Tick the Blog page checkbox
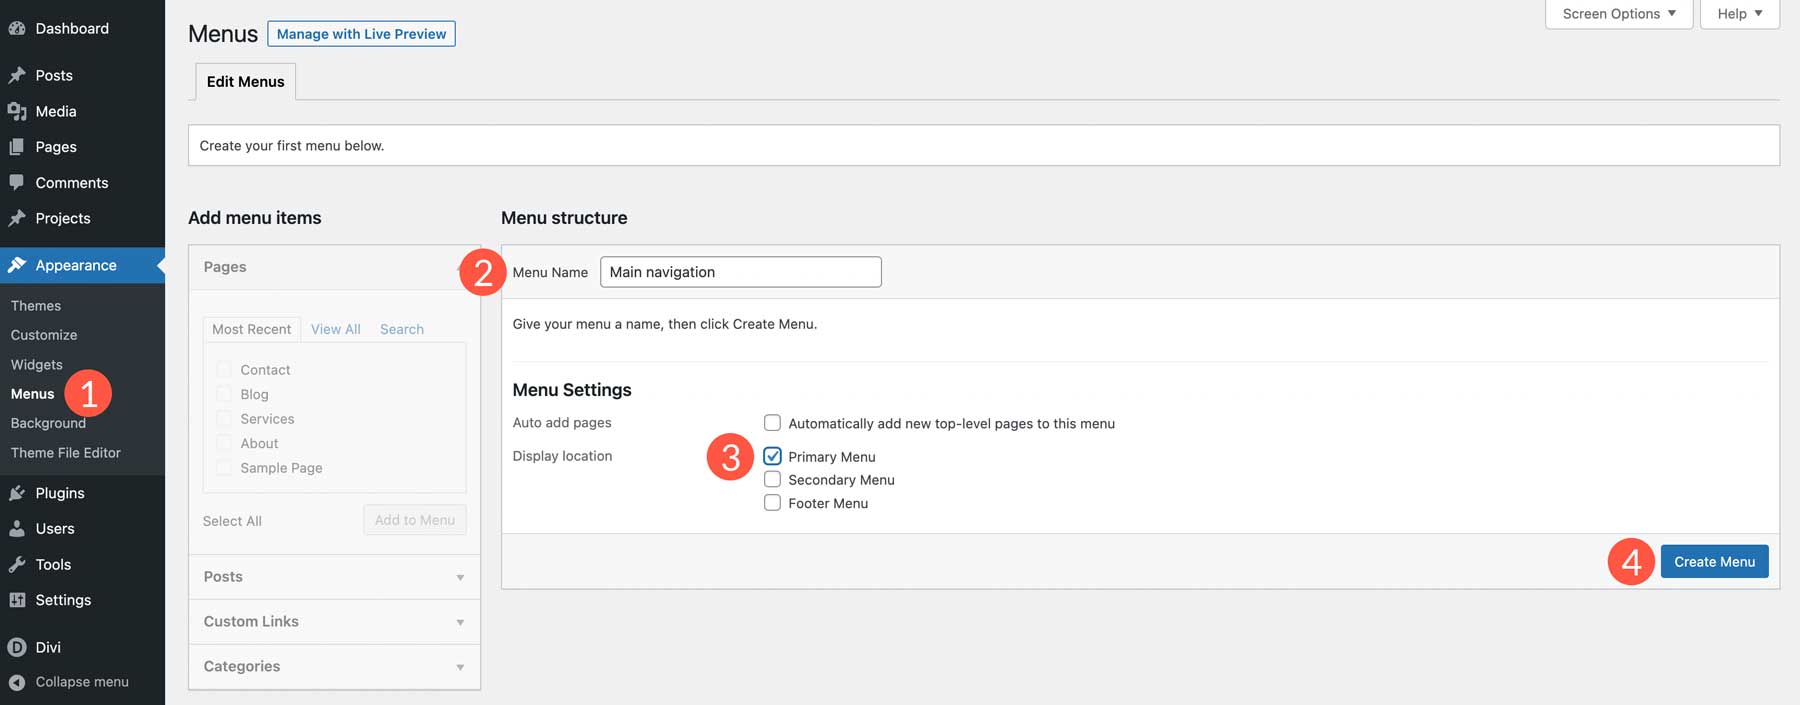 coord(224,394)
